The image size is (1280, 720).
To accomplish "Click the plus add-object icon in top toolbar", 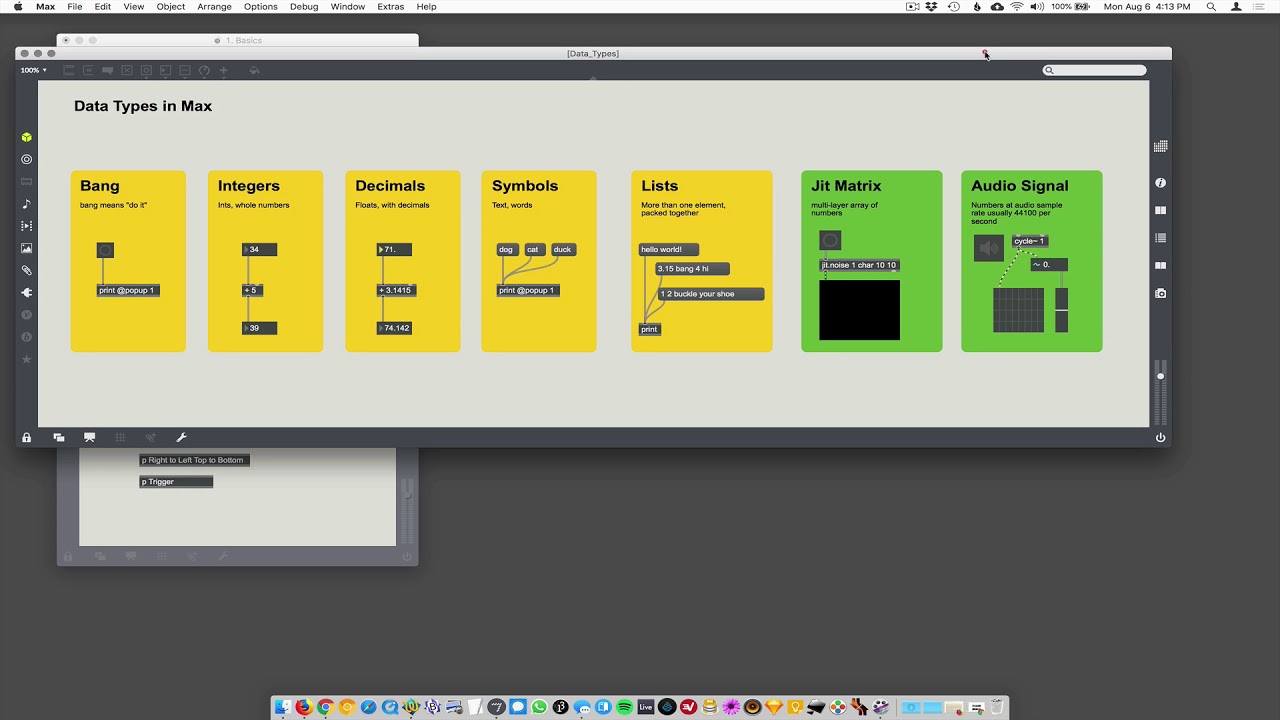I will tap(223, 70).
